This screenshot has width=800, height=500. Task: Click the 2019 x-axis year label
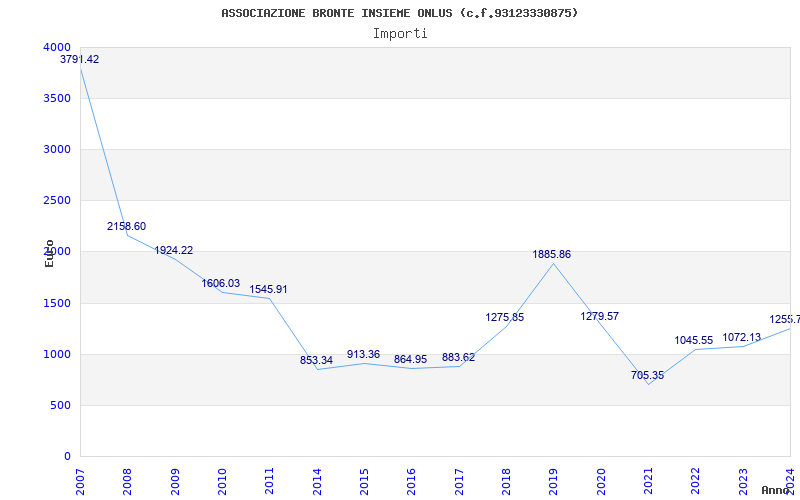coord(552,478)
